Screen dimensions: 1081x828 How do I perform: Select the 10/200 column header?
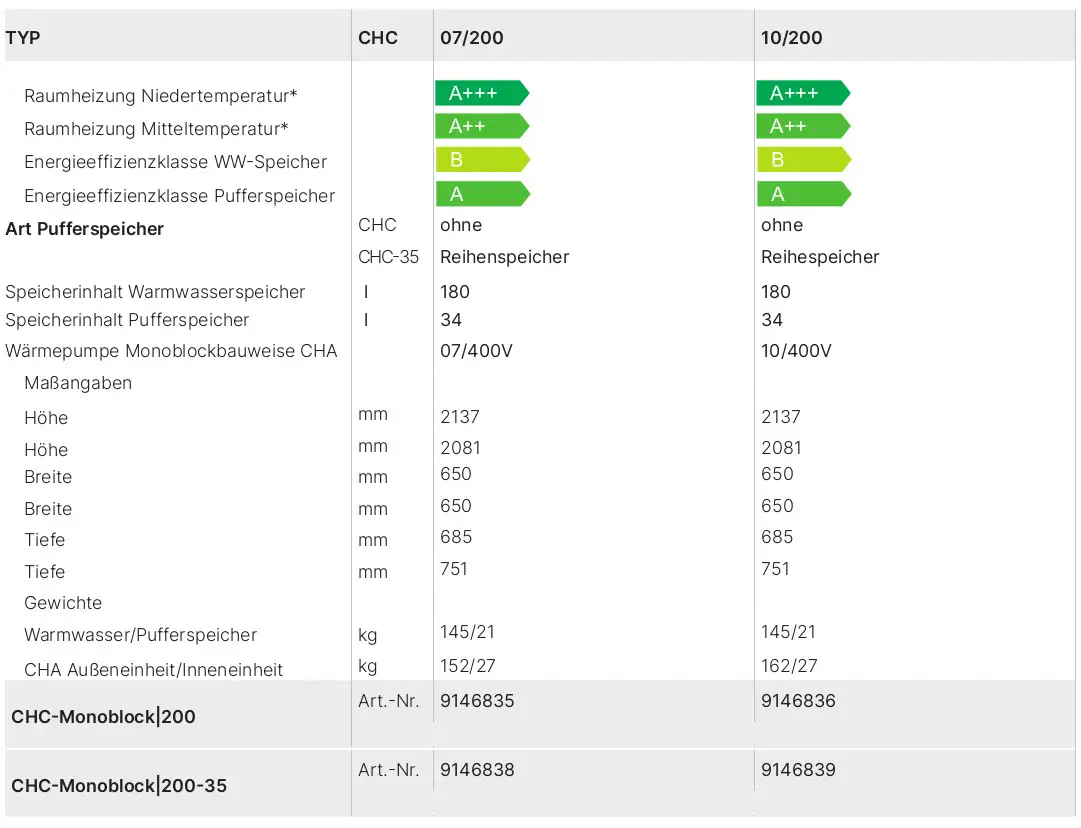tap(791, 37)
